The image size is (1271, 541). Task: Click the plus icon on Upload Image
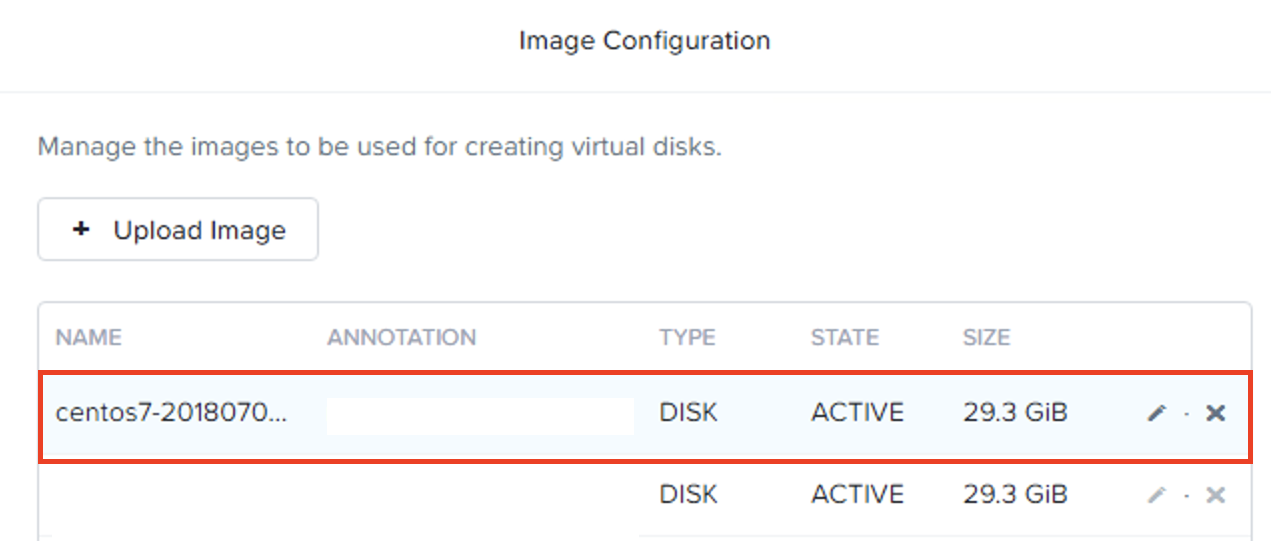(82, 230)
